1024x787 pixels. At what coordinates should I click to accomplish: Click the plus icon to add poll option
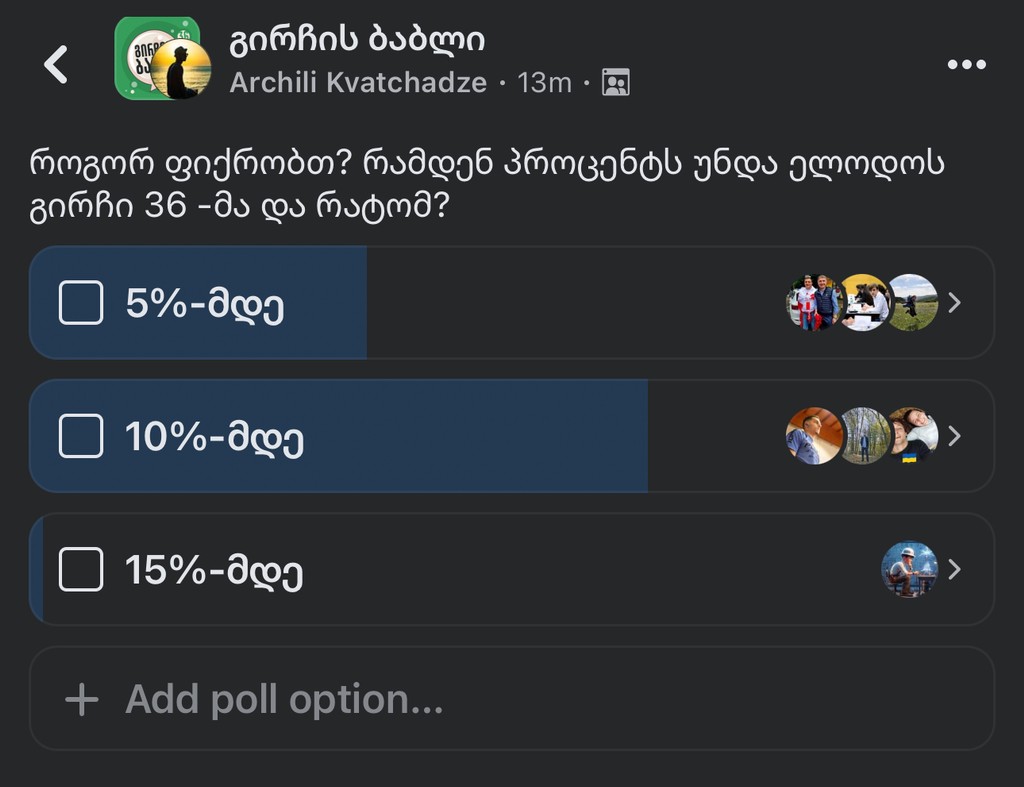tap(82, 698)
